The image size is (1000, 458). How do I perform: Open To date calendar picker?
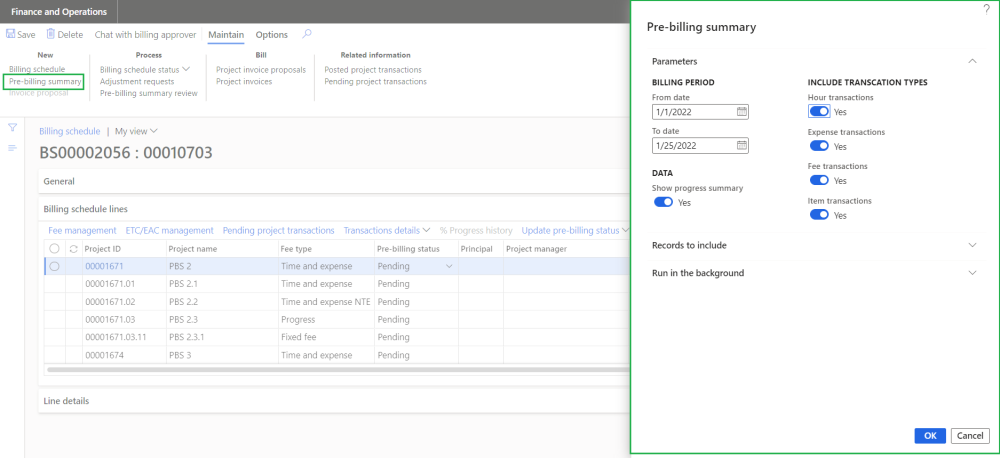[741, 145]
